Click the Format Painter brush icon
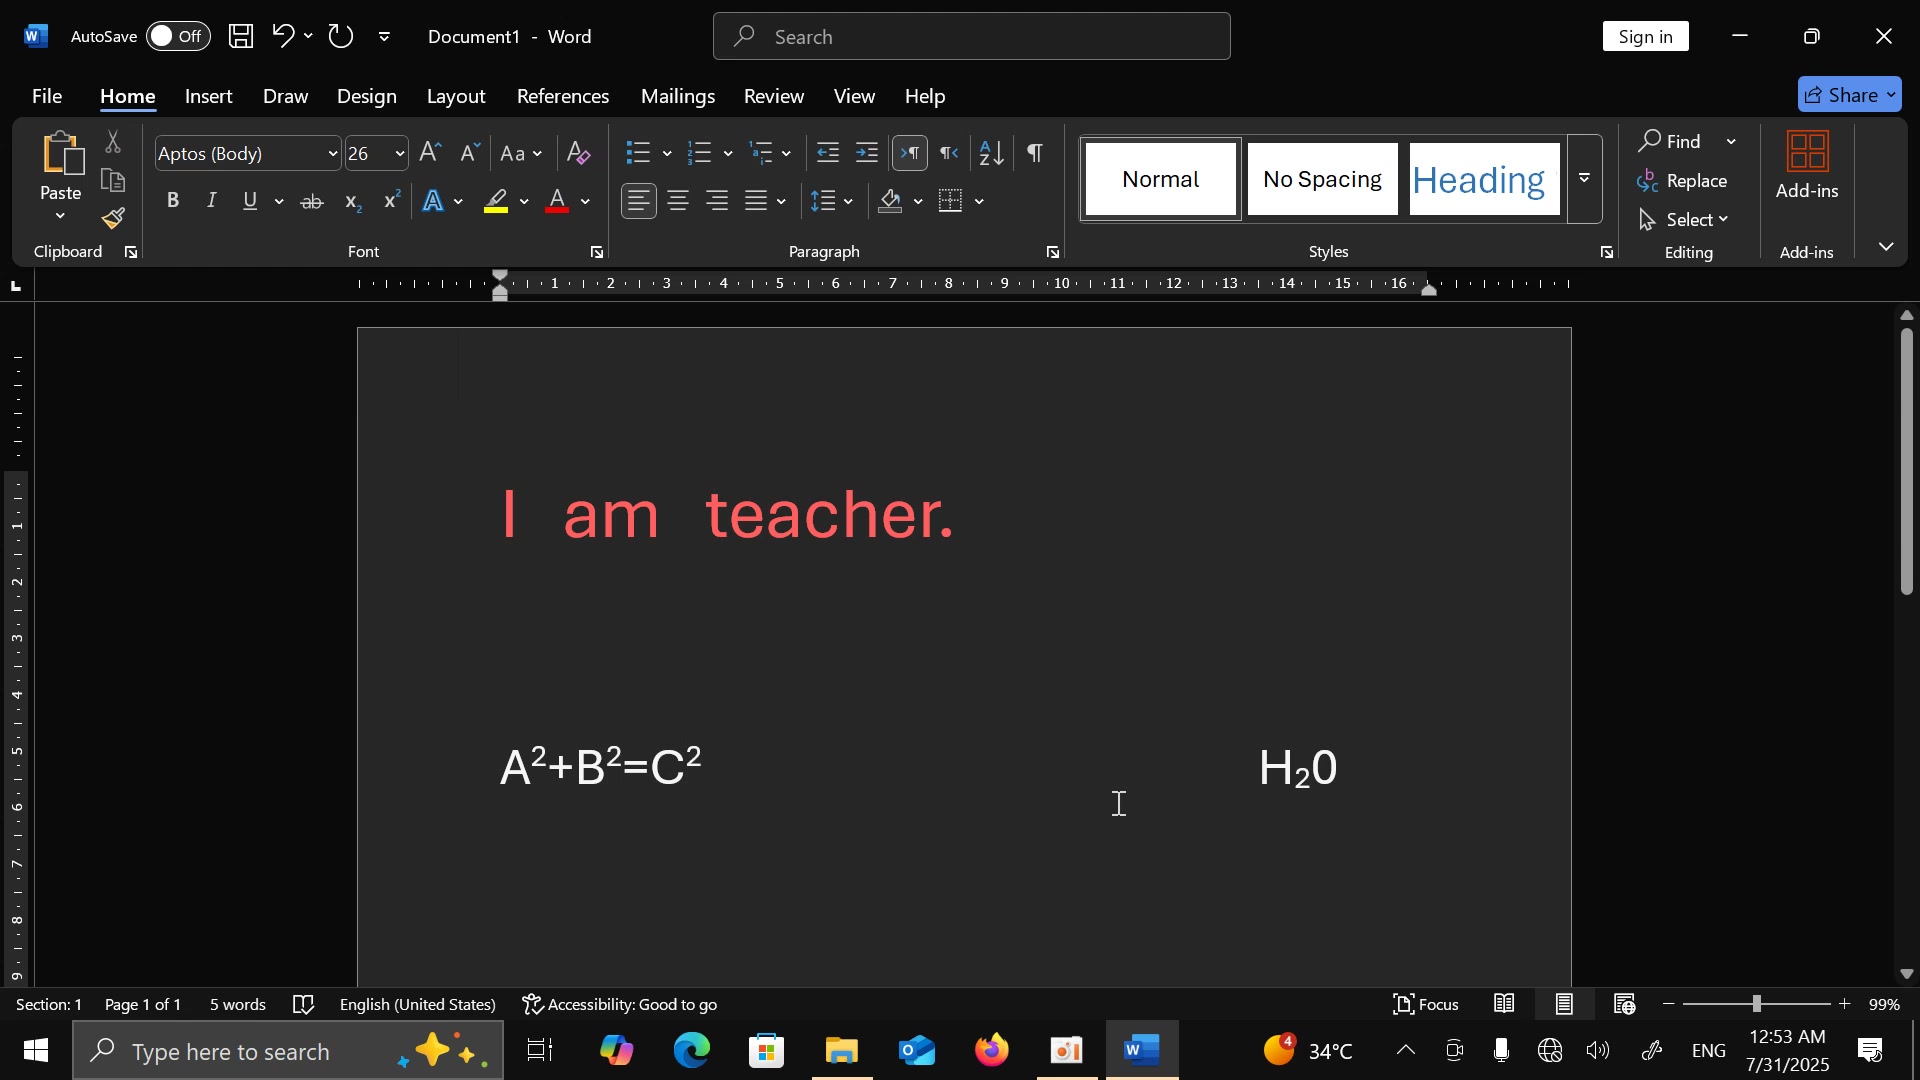The width and height of the screenshot is (1920, 1080). tap(114, 218)
